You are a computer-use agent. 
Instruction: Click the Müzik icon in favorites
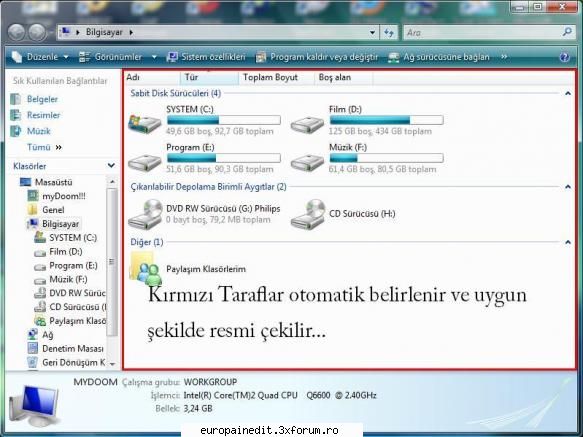tap(15, 131)
